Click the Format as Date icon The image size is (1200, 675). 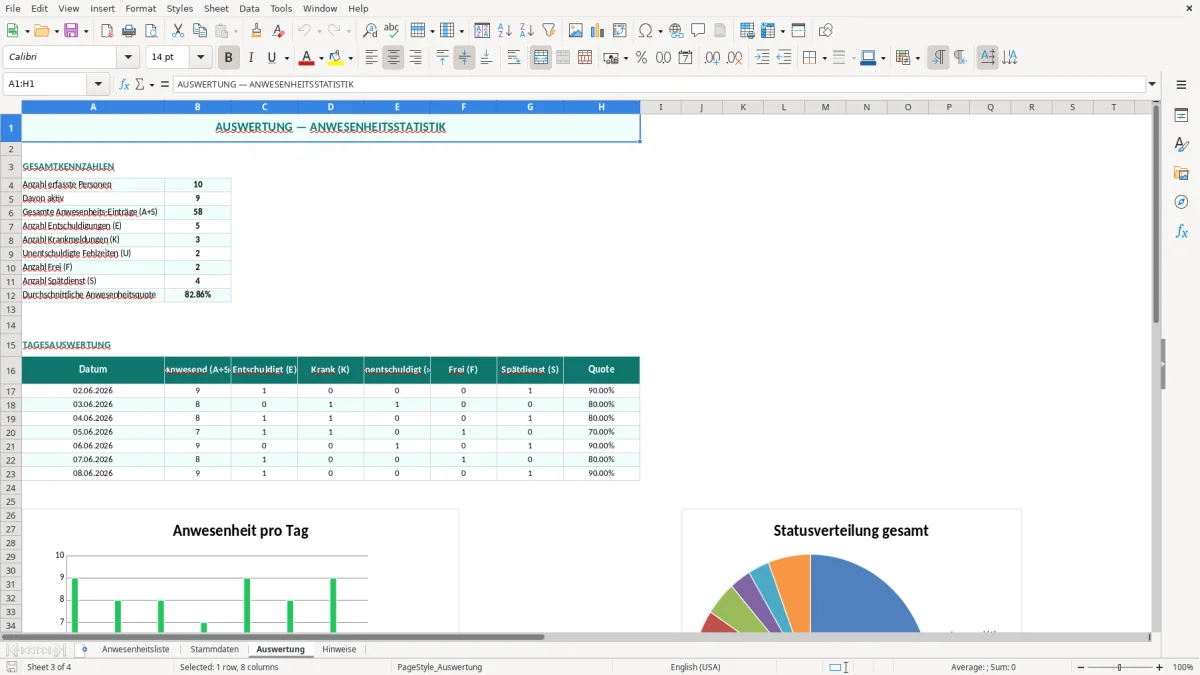click(x=686, y=58)
